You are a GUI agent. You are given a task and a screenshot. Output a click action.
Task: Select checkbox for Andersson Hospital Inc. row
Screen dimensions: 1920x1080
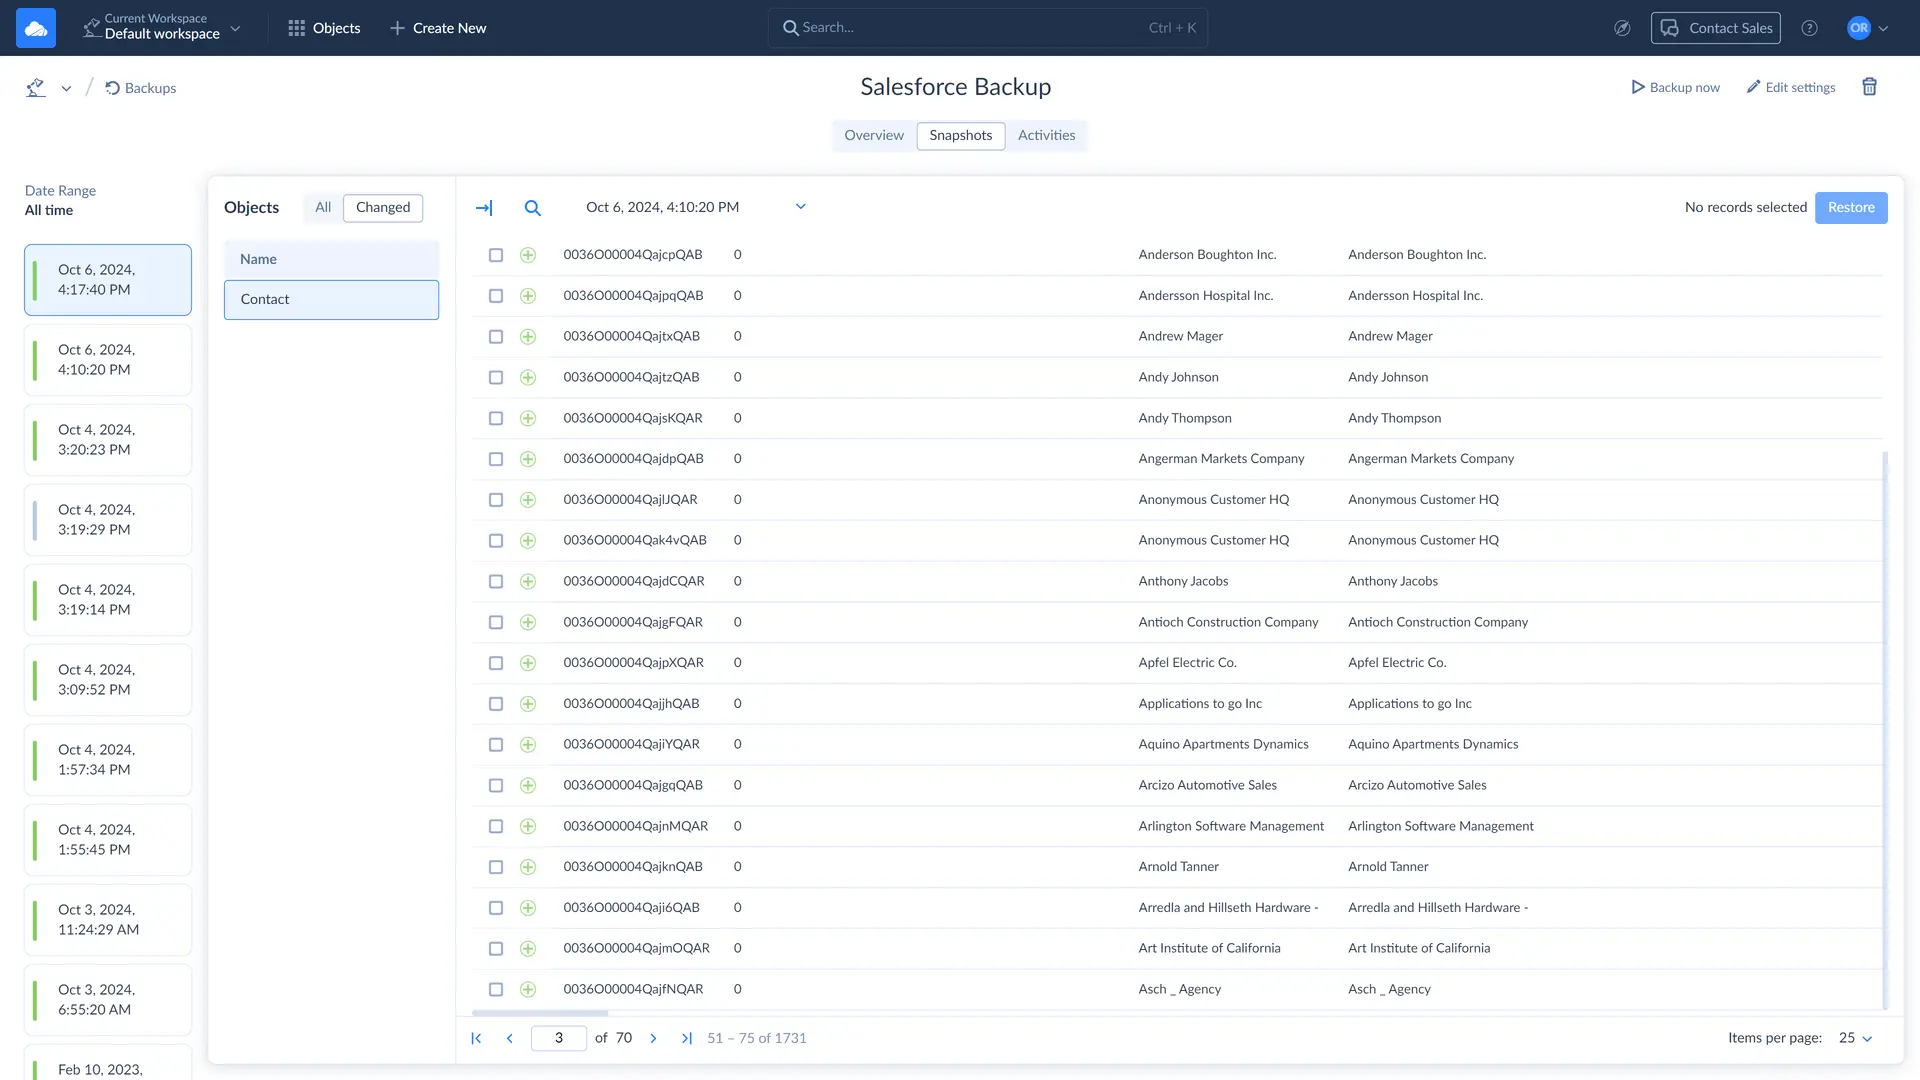tap(495, 296)
